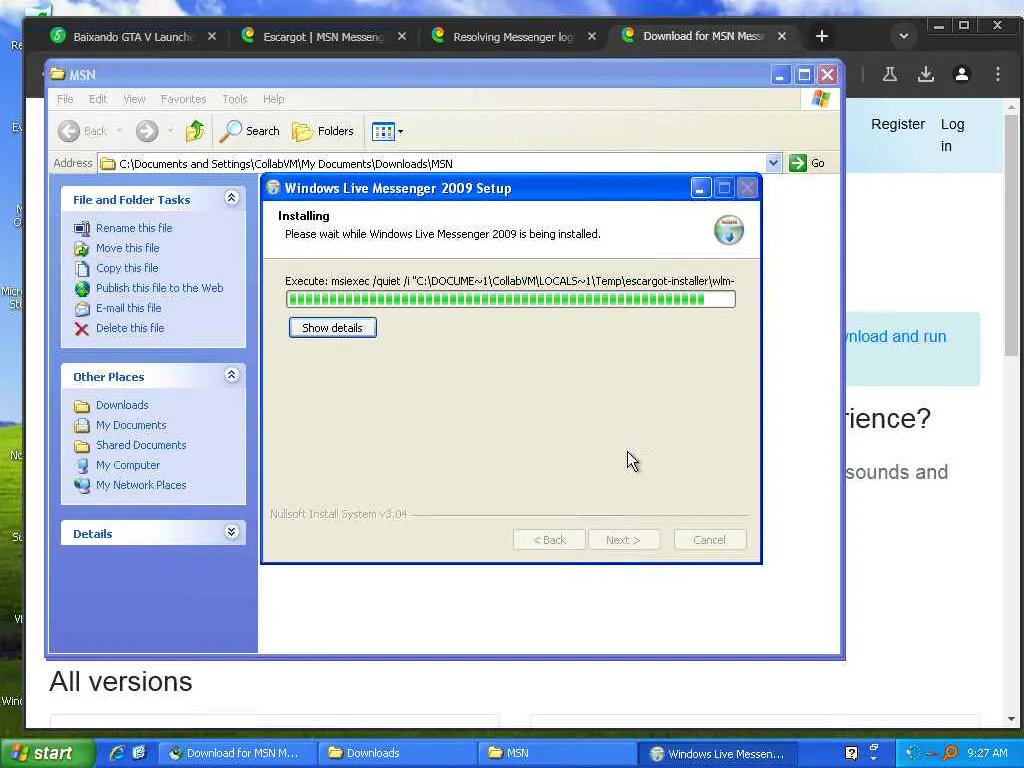Image resolution: width=1024 pixels, height=768 pixels.
Task: Close the Escargot MSN Messenger tab
Action: click(x=402, y=37)
